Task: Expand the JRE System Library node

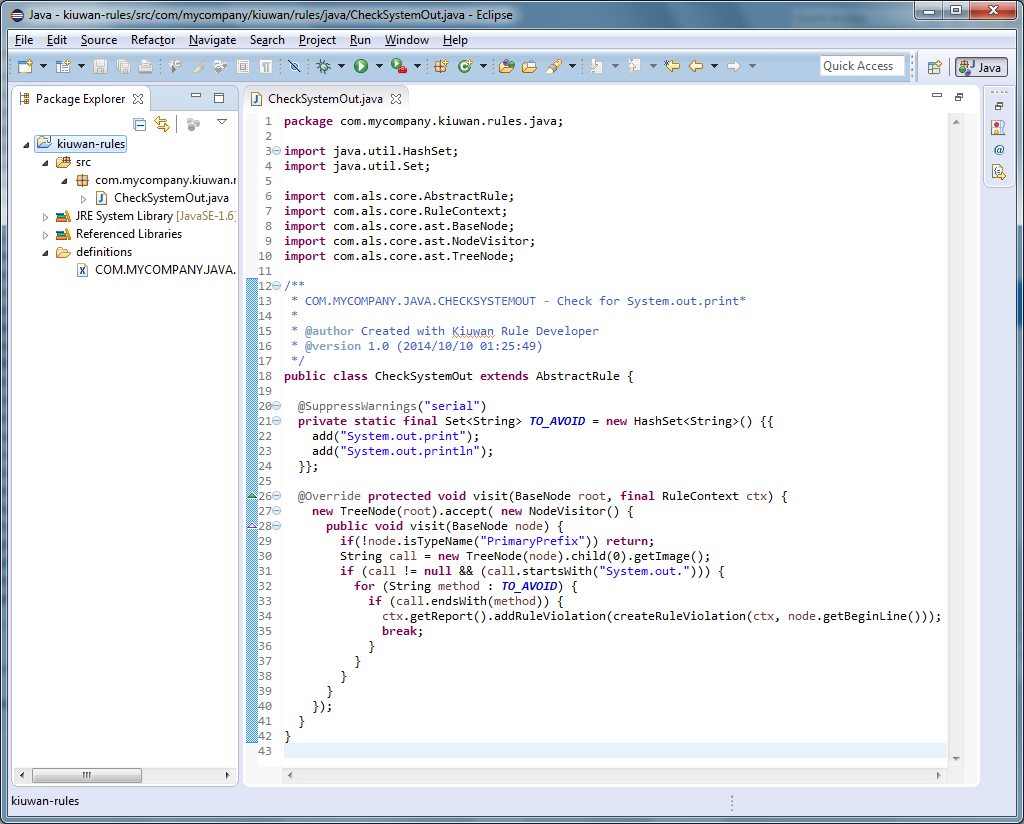Action: tap(45, 216)
